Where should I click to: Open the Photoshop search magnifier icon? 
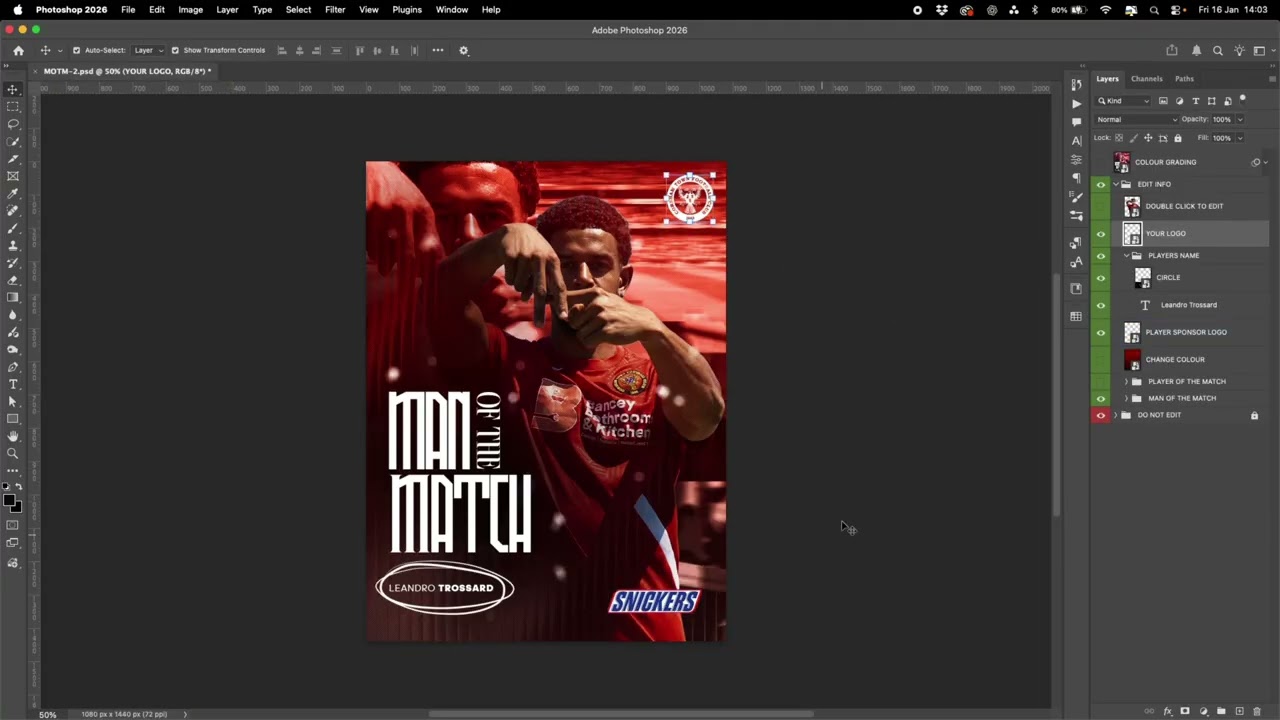[1218, 50]
